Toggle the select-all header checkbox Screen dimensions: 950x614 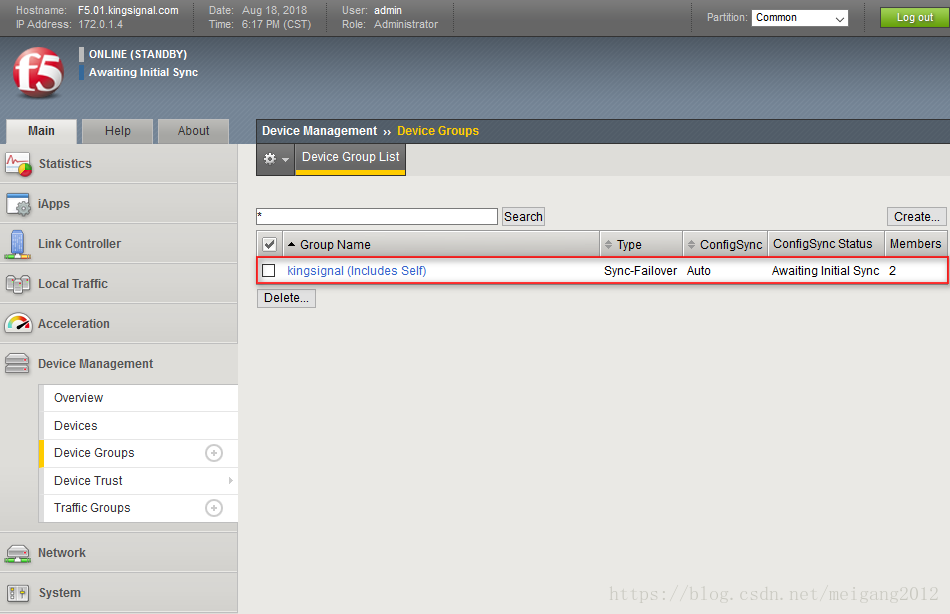(x=269, y=244)
